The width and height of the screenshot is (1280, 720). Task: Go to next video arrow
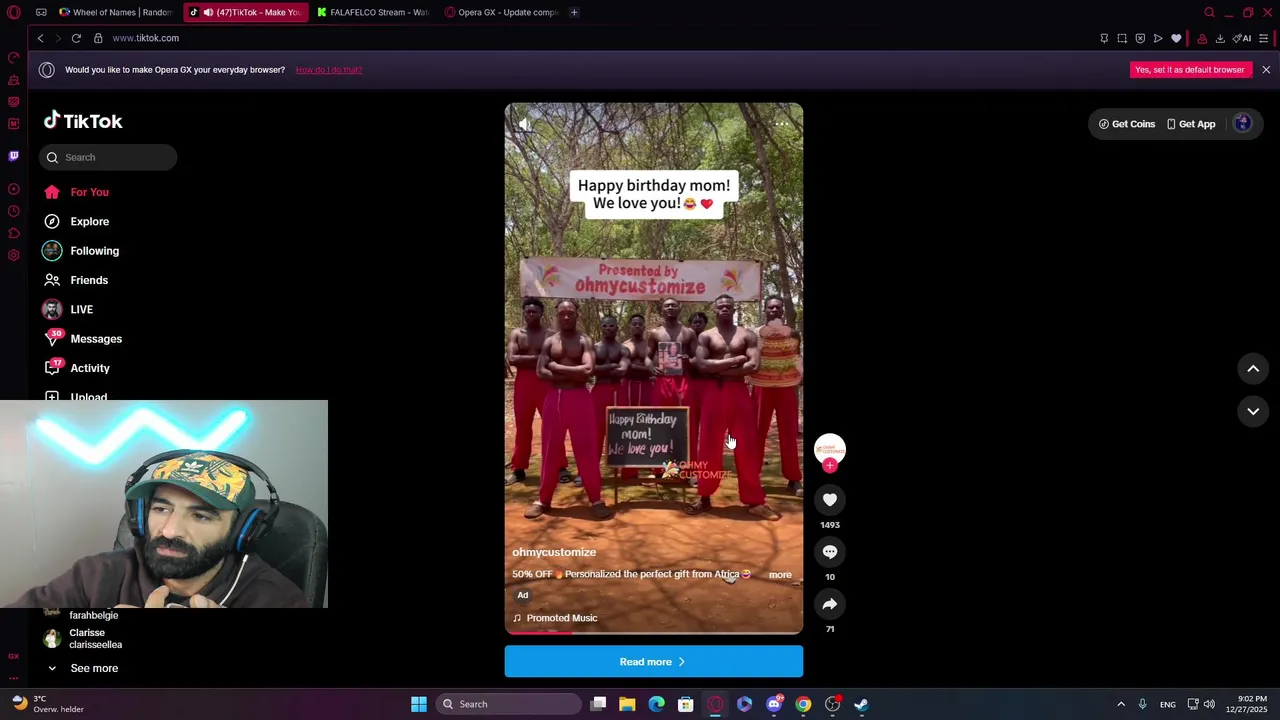click(1253, 411)
